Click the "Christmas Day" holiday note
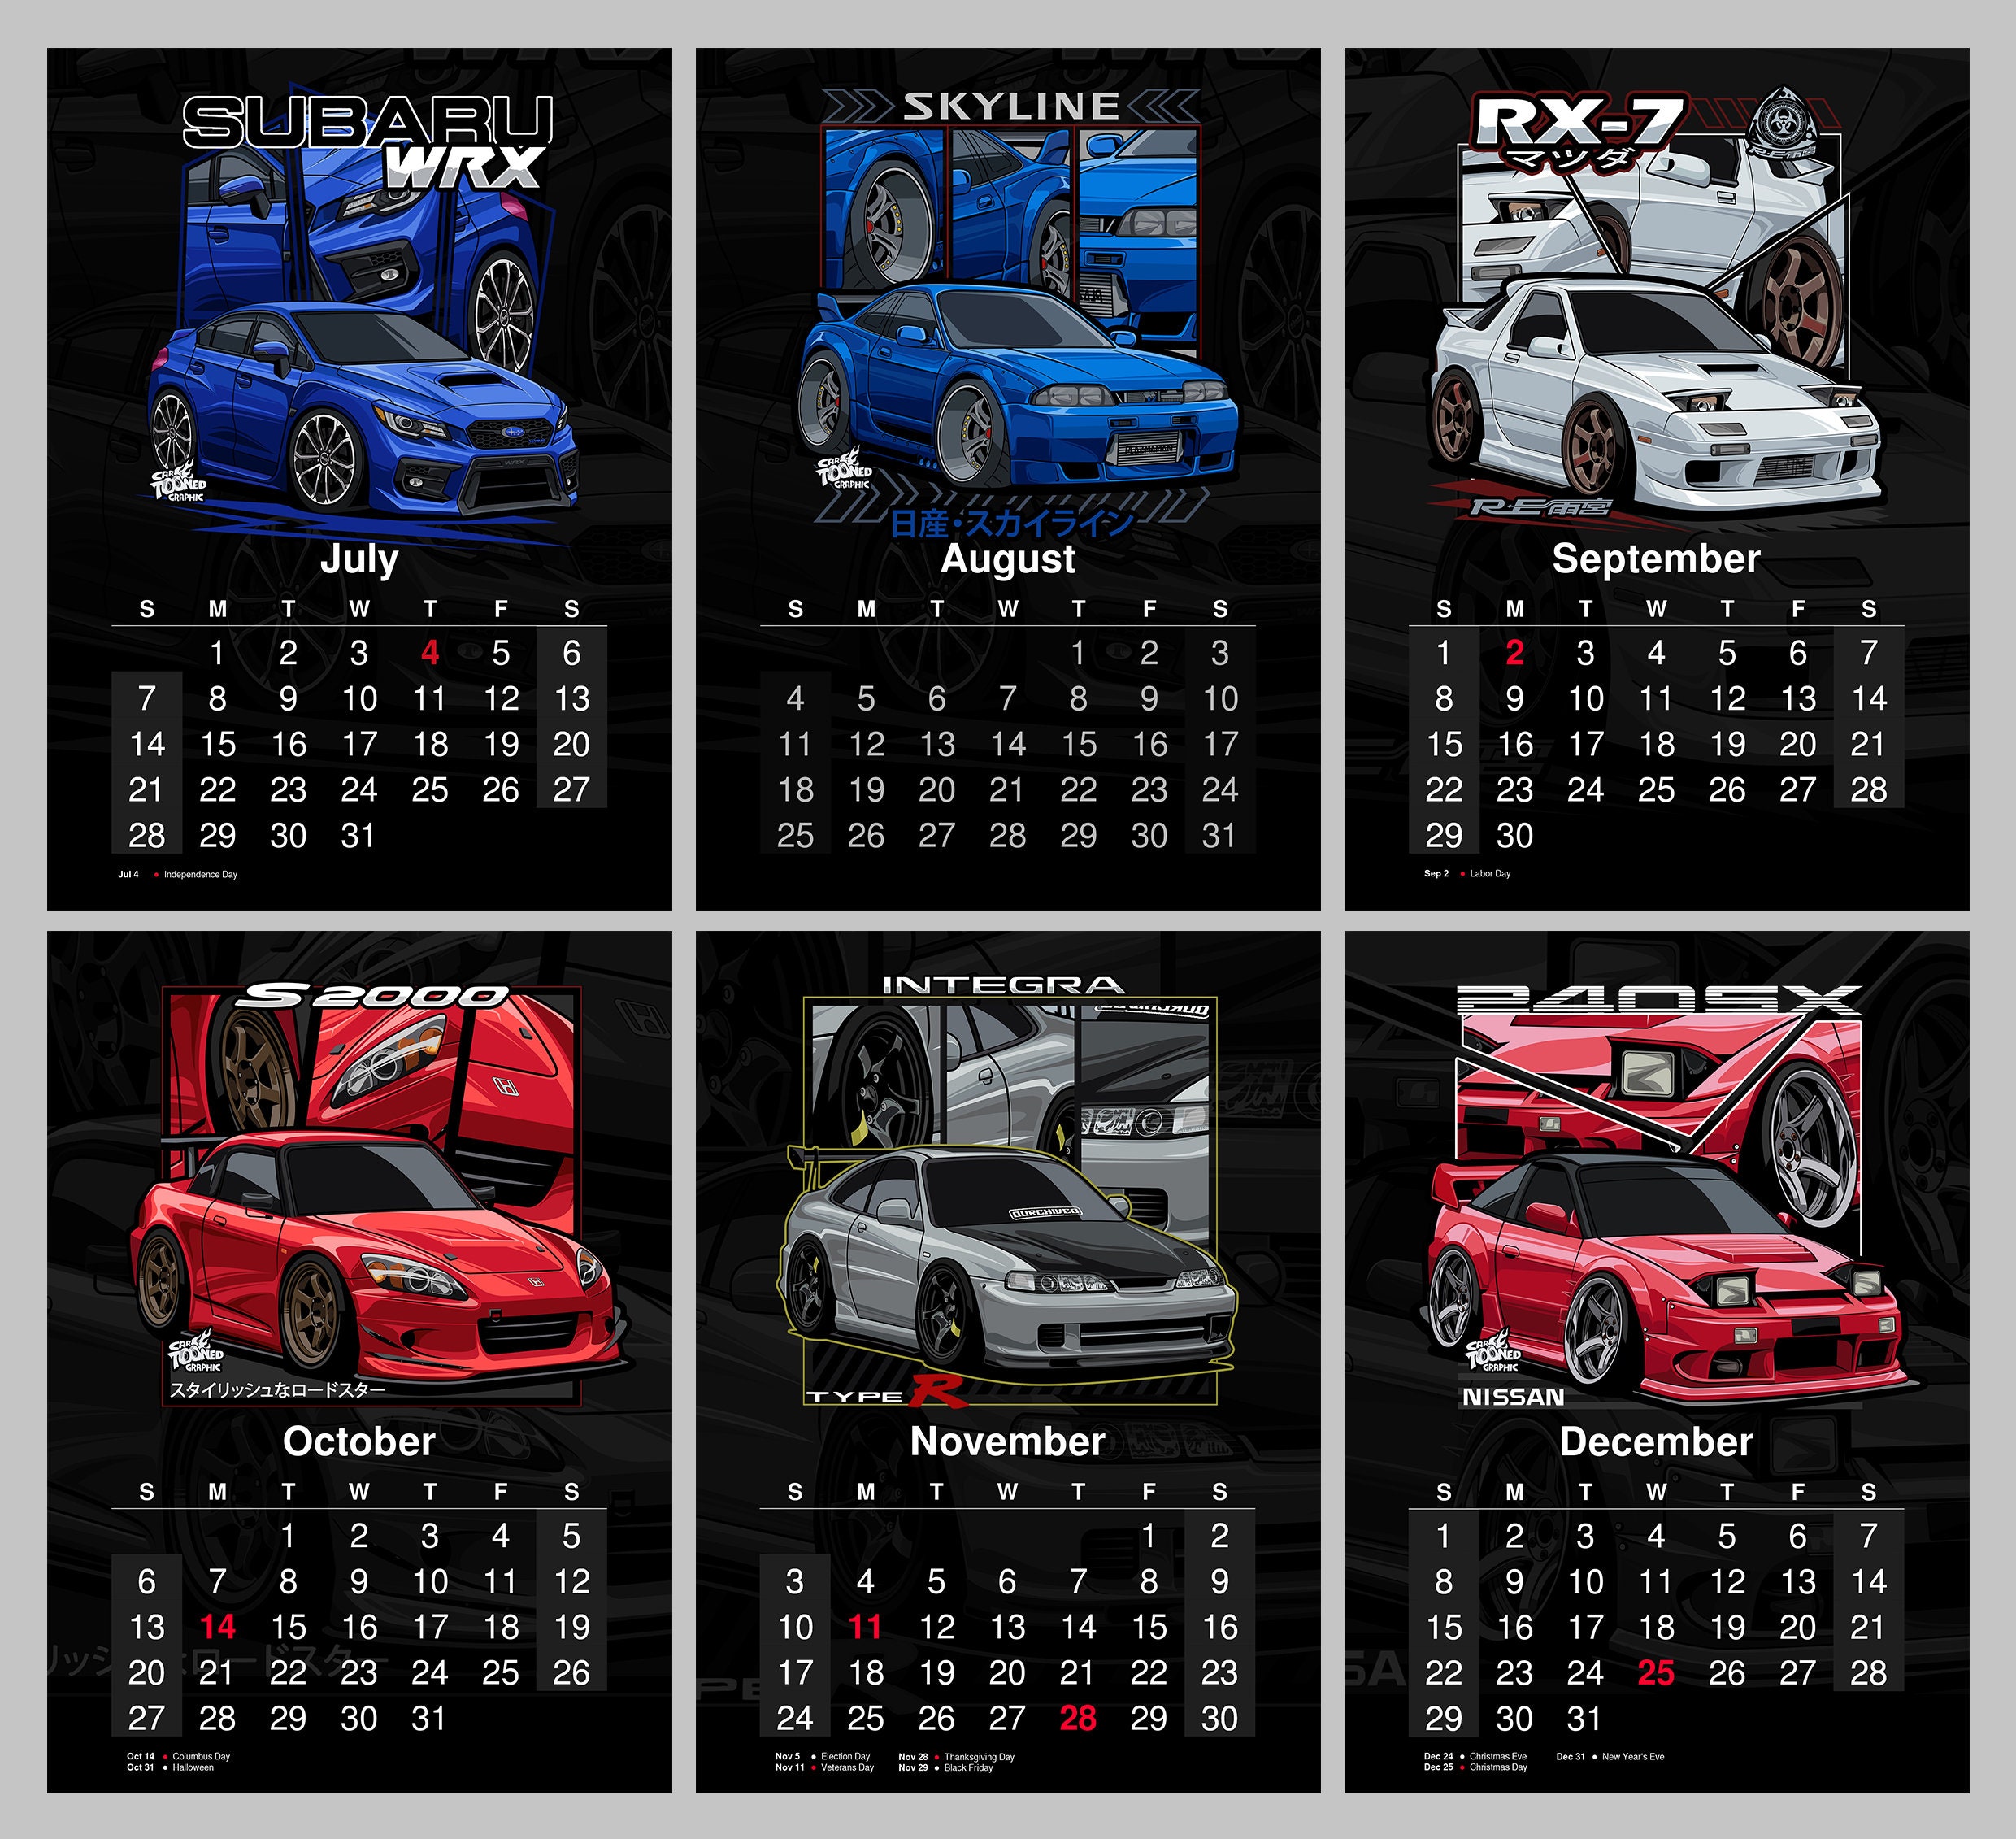Image resolution: width=2016 pixels, height=1839 pixels. click(x=1498, y=1768)
